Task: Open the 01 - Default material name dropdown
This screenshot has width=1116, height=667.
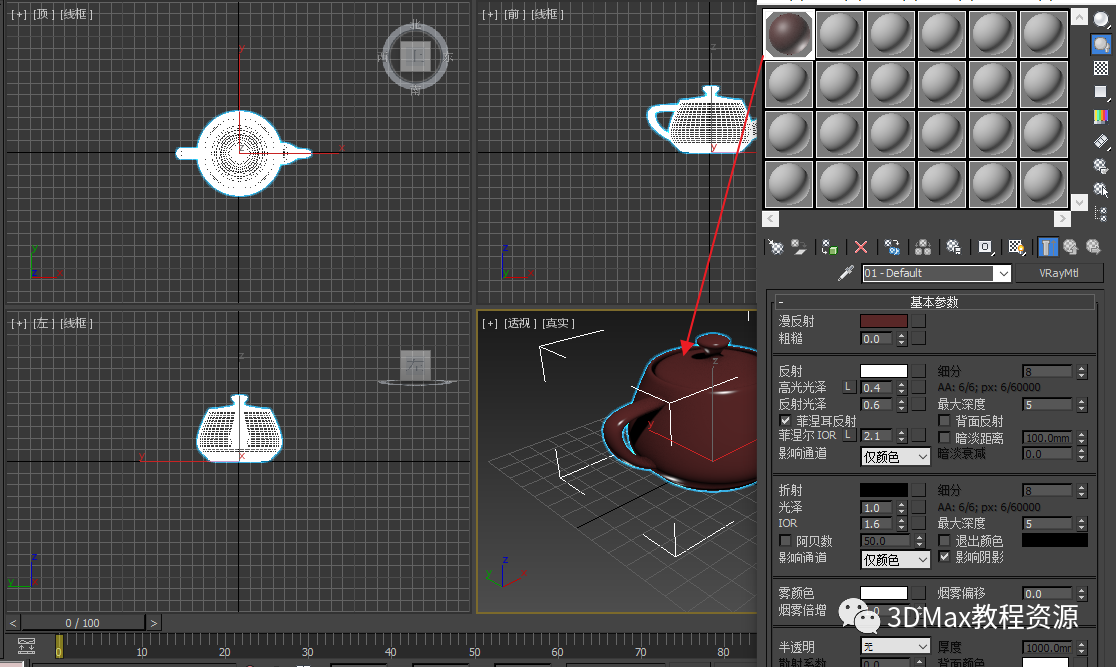Action: (x=1002, y=273)
